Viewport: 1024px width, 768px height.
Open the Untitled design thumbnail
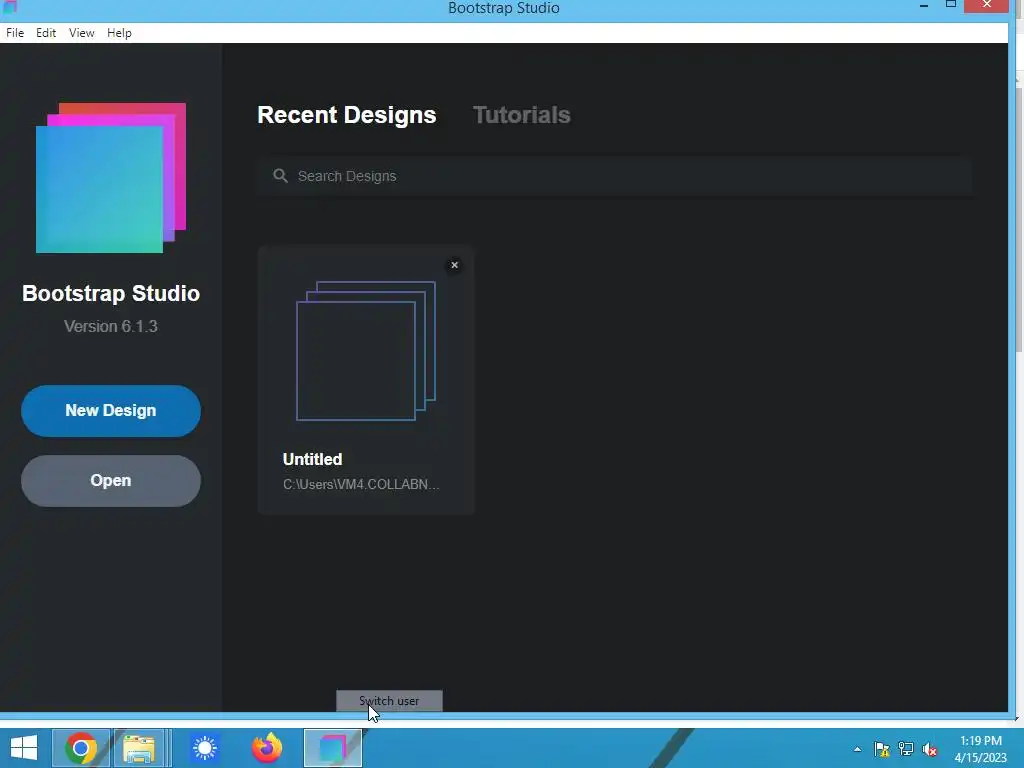pos(366,351)
